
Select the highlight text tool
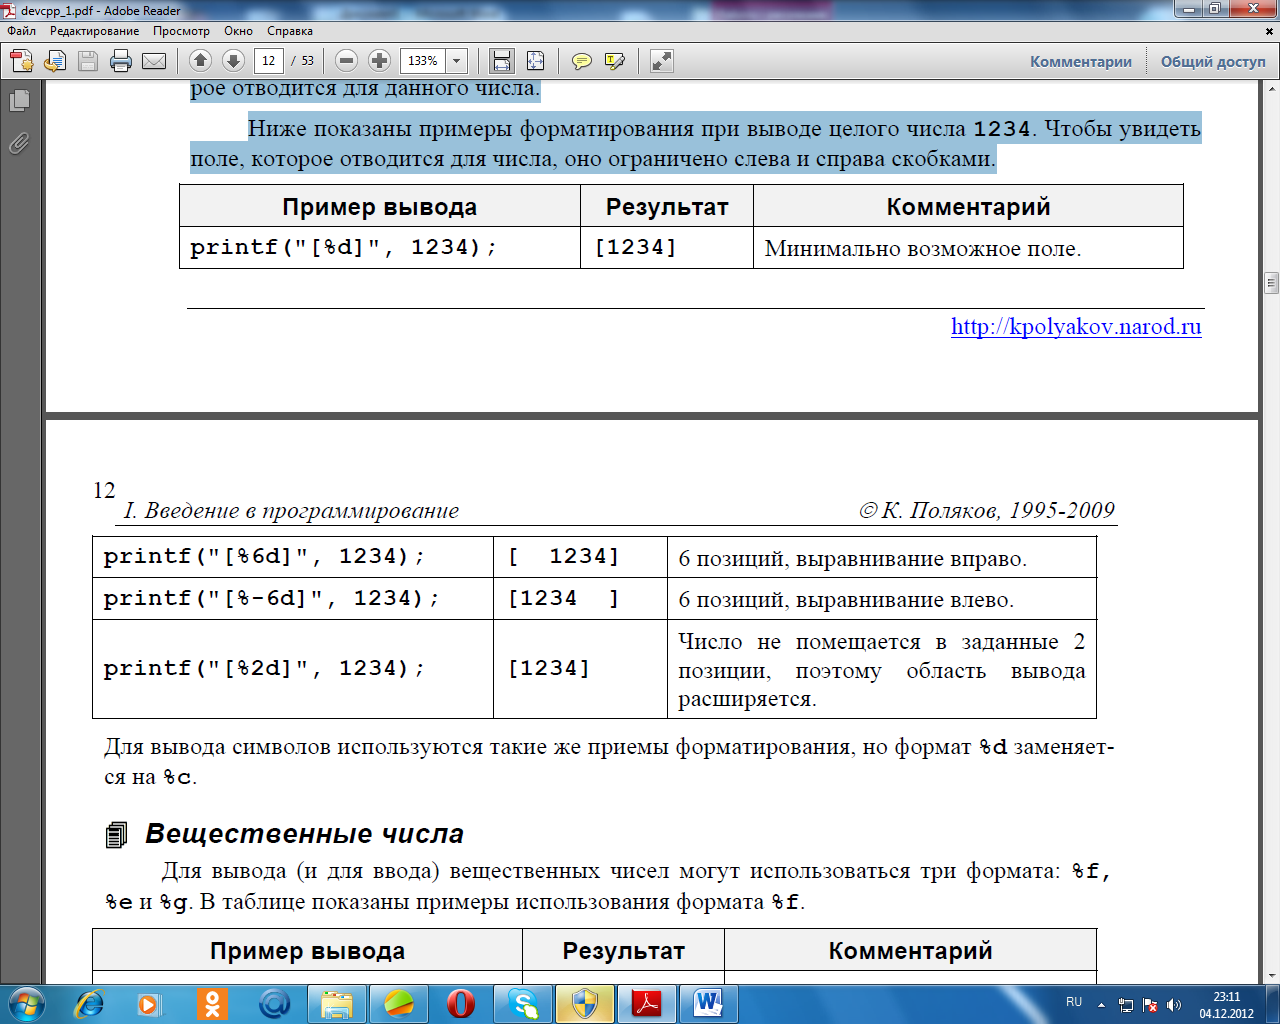click(x=615, y=61)
